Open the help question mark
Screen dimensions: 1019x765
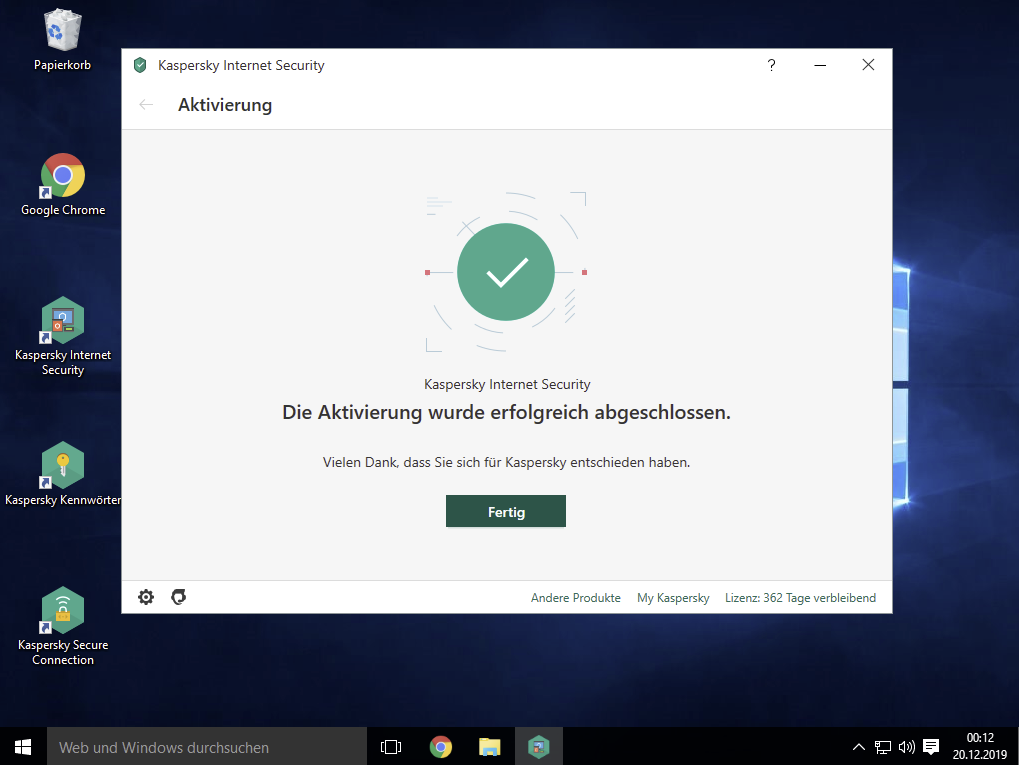(771, 65)
